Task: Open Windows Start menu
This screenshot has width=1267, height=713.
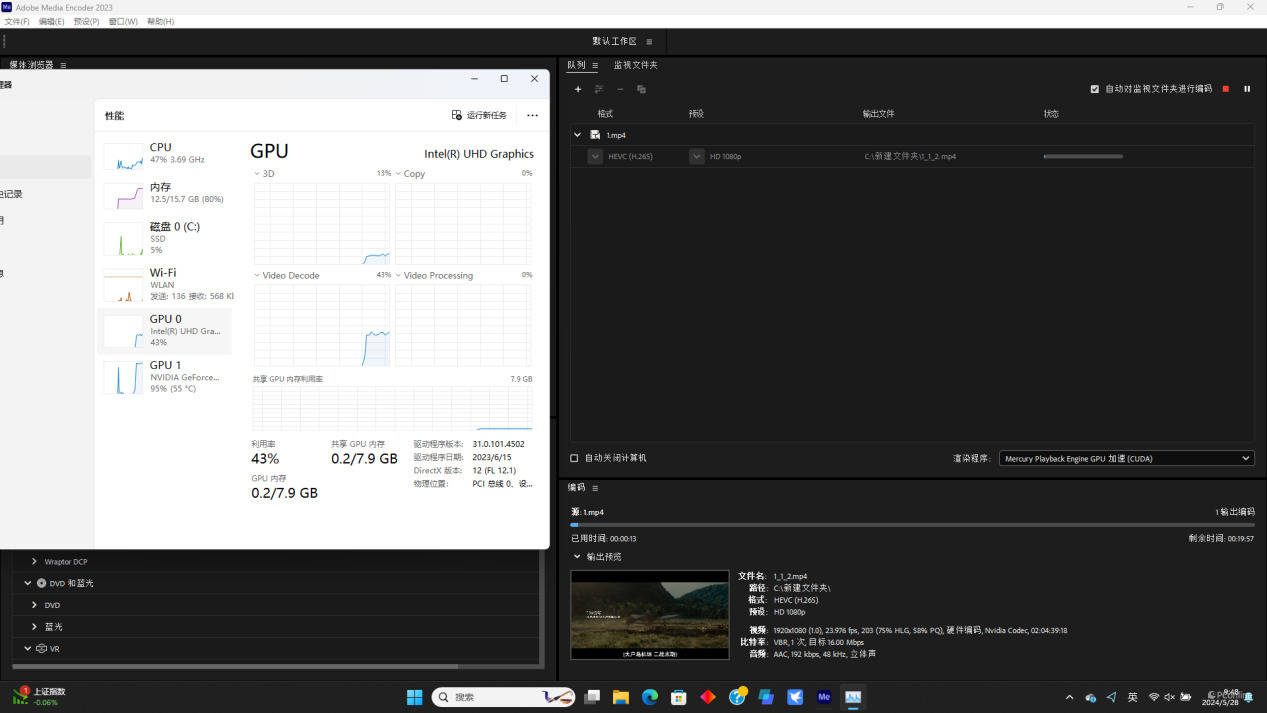Action: [x=414, y=697]
